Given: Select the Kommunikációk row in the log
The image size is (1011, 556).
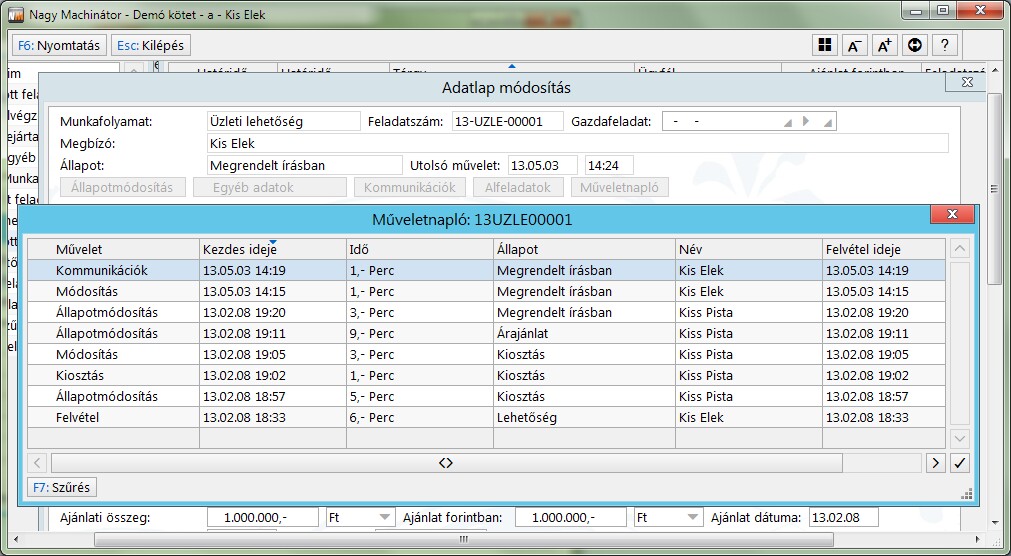Looking at the screenshot, I should coord(486,270).
